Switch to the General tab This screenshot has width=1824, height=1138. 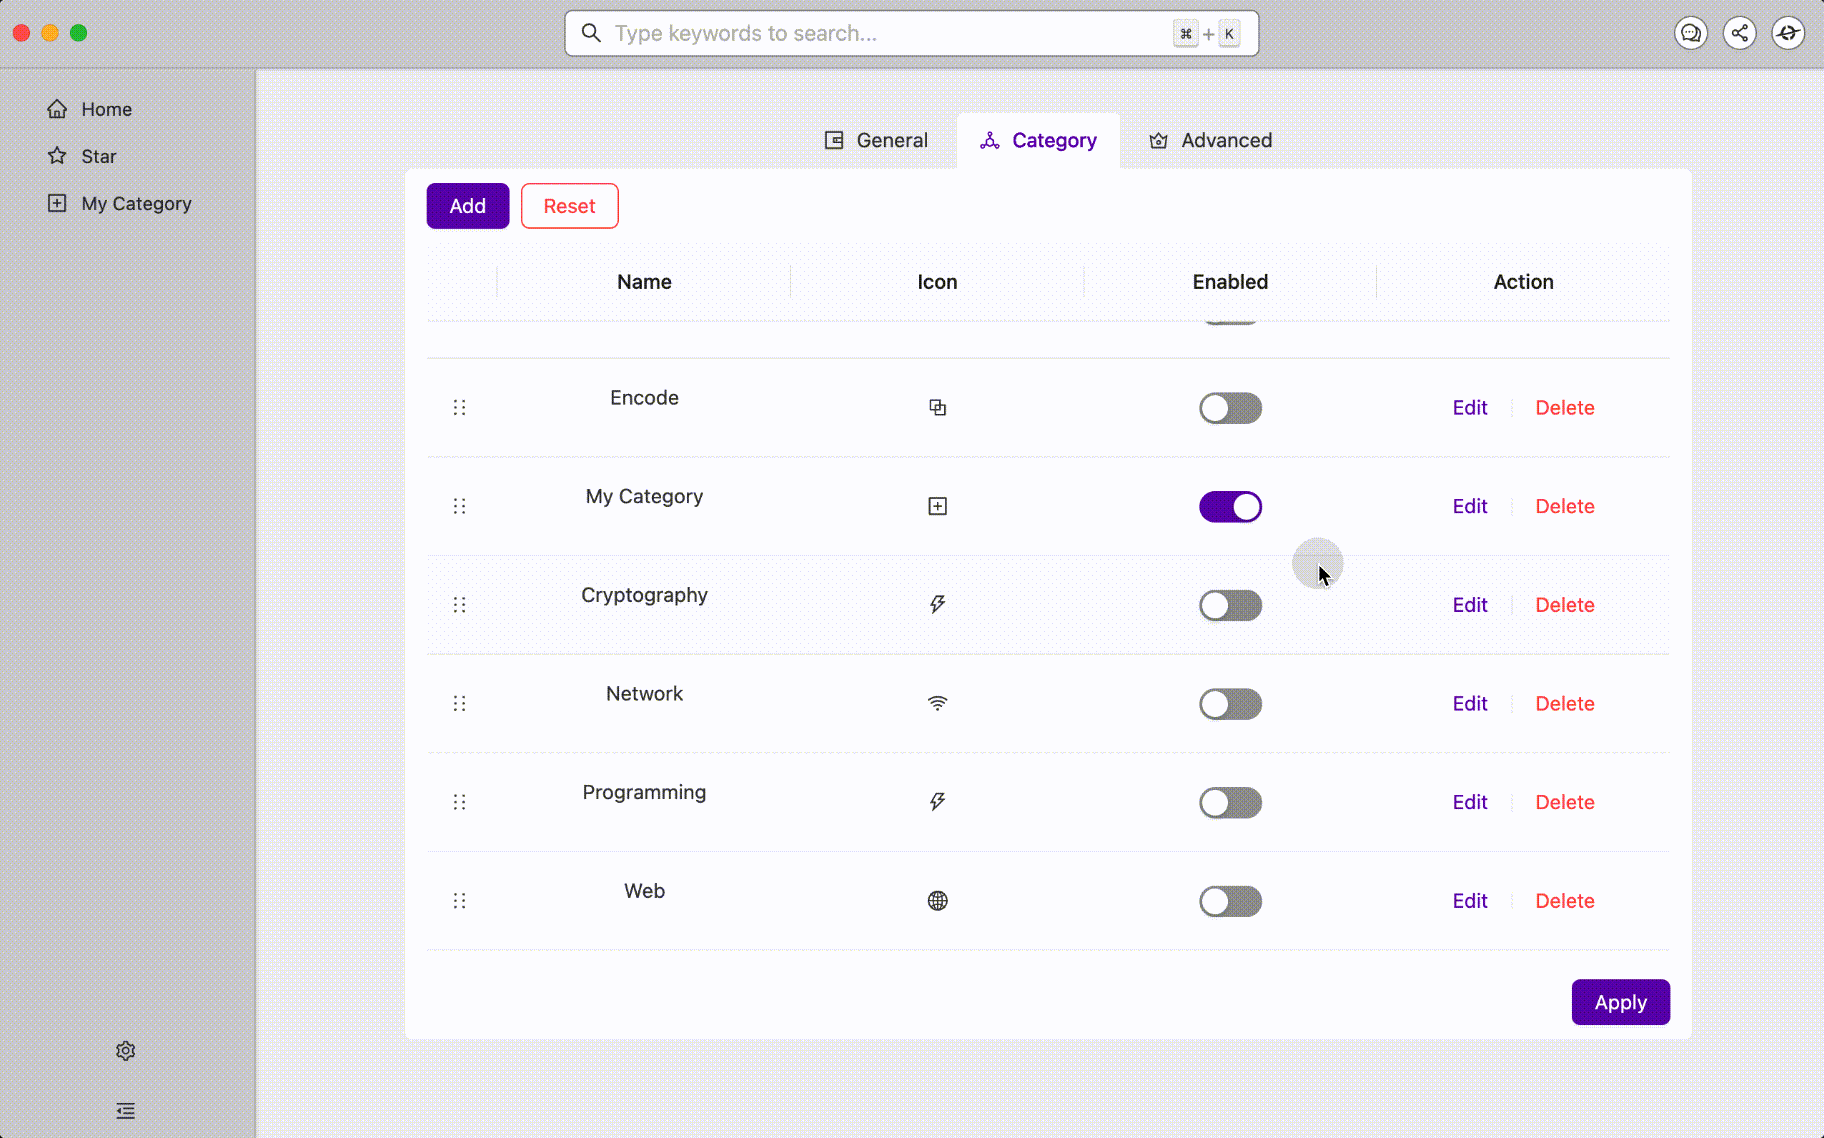876,140
